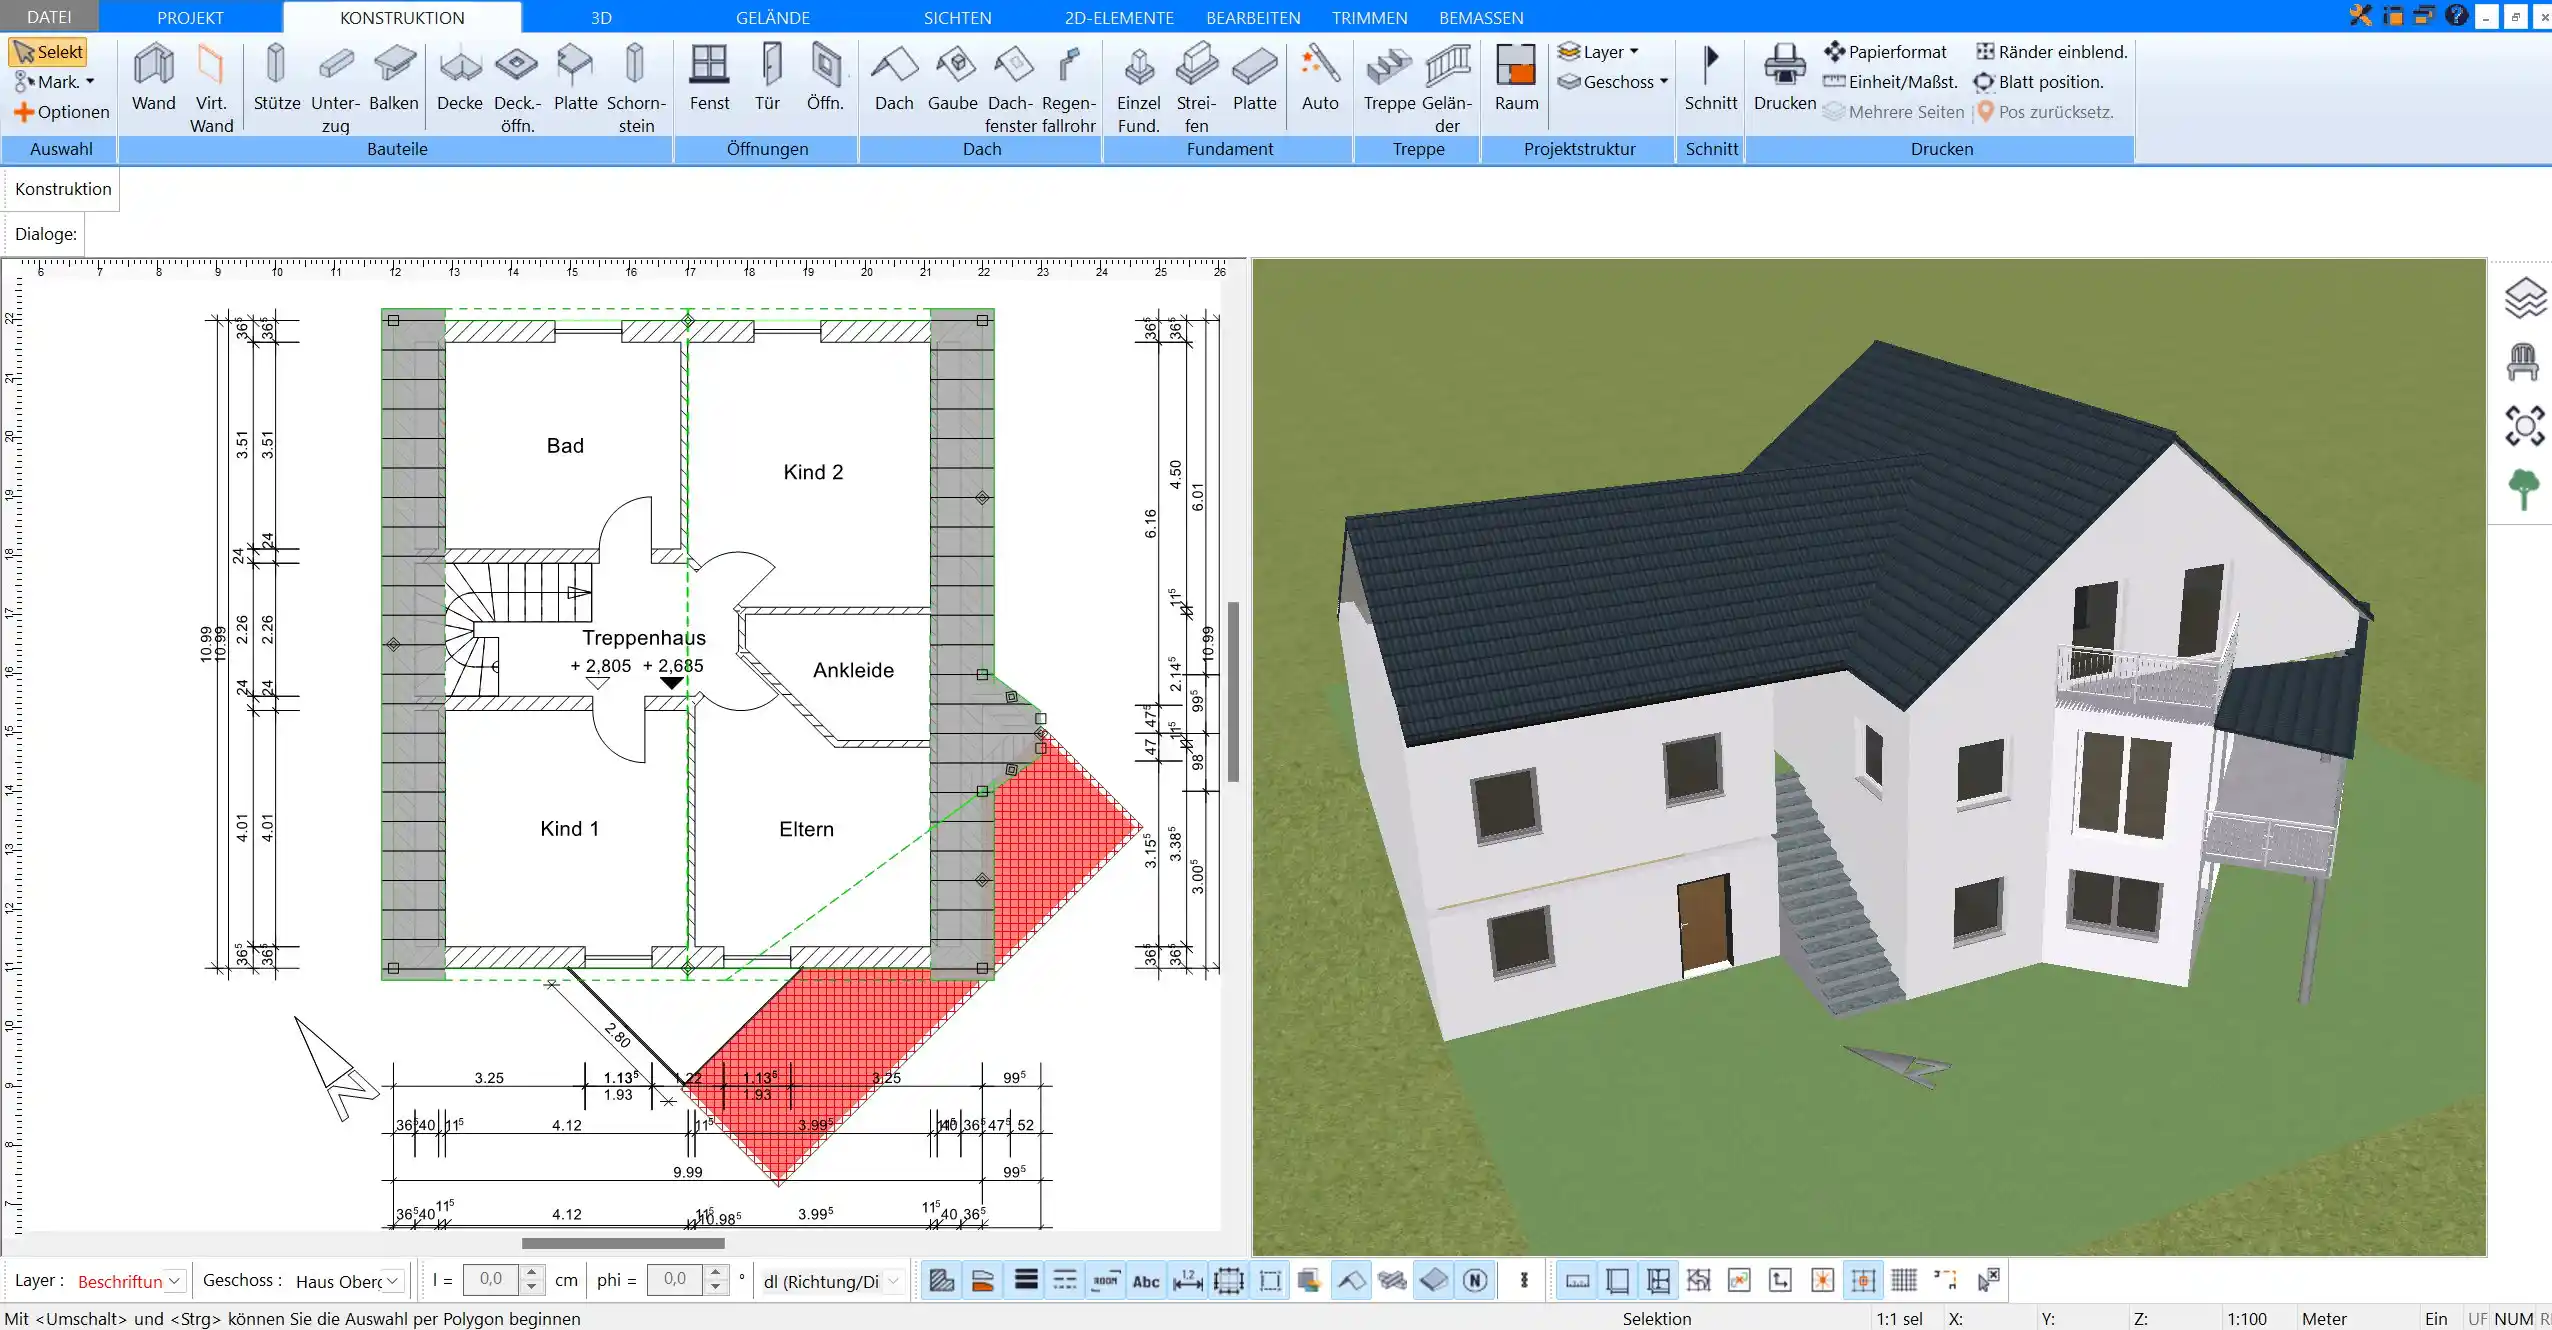The image size is (2552, 1330).
Task: Switch to the PROJEKT tab
Action: click(x=190, y=17)
